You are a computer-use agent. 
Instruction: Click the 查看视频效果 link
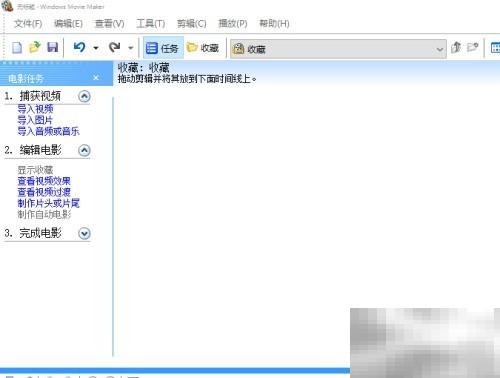point(44,181)
